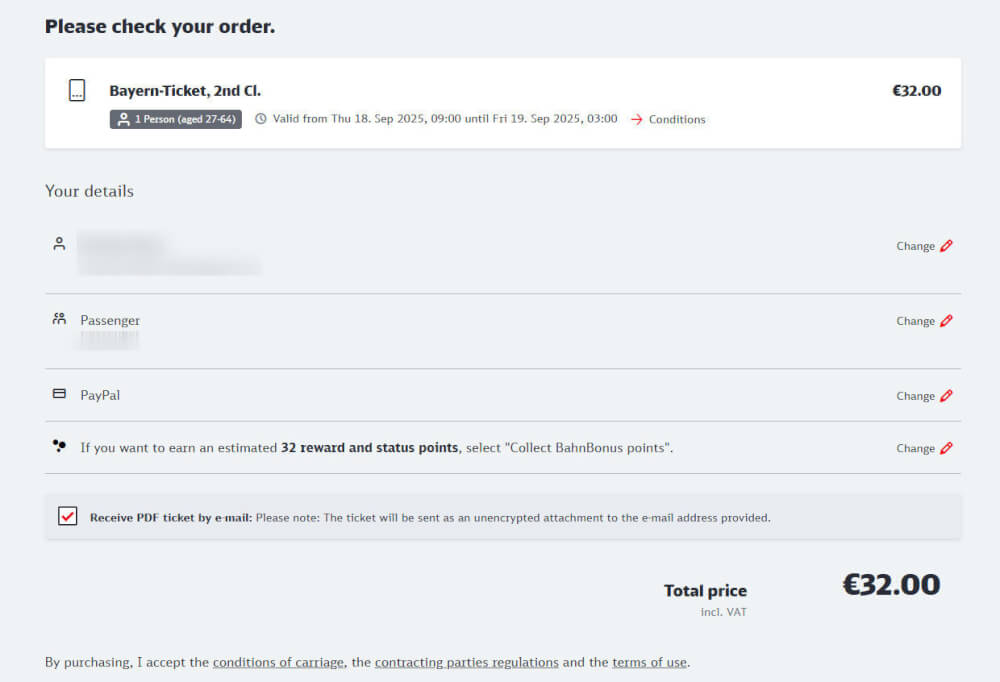
Task: Click the red arrow before Conditions
Action: tap(636, 119)
